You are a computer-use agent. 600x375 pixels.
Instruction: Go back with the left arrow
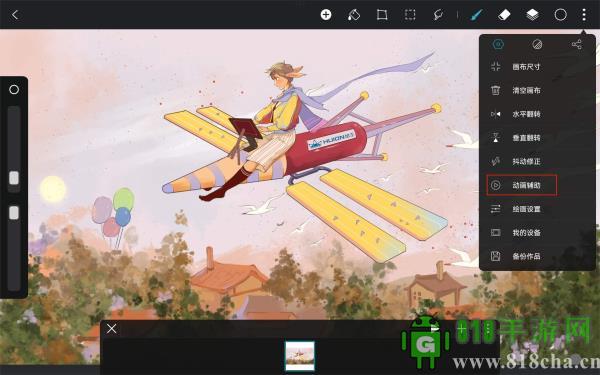click(15, 15)
